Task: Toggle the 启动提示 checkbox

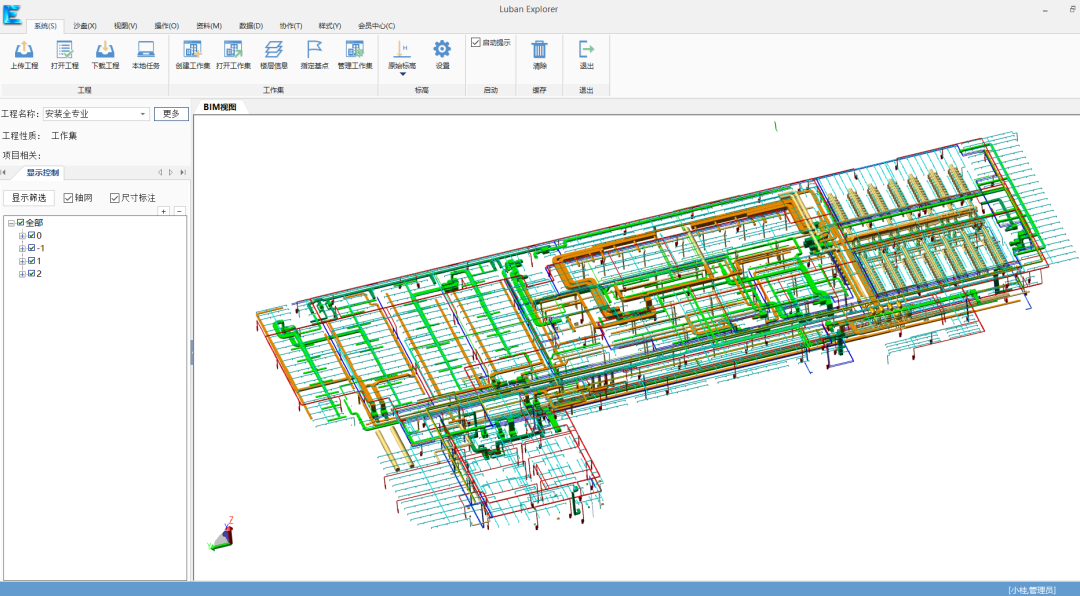Action: pos(475,43)
